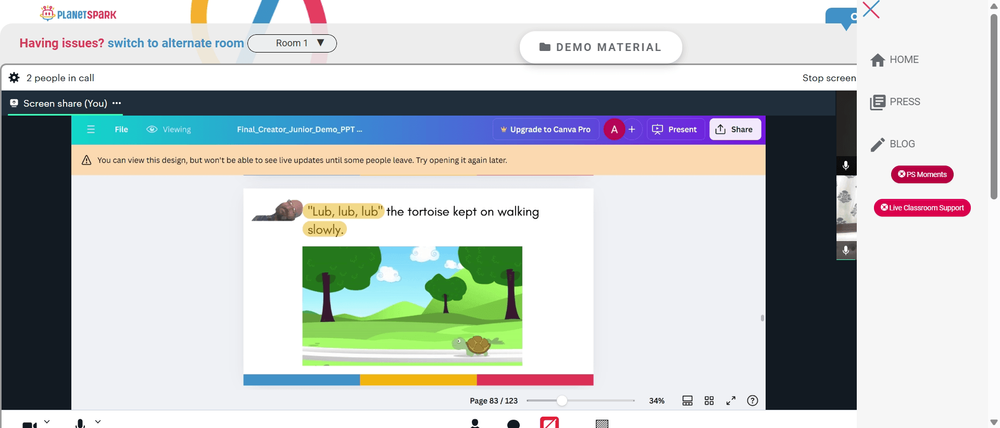Click the red stop screen share icon

549,423
